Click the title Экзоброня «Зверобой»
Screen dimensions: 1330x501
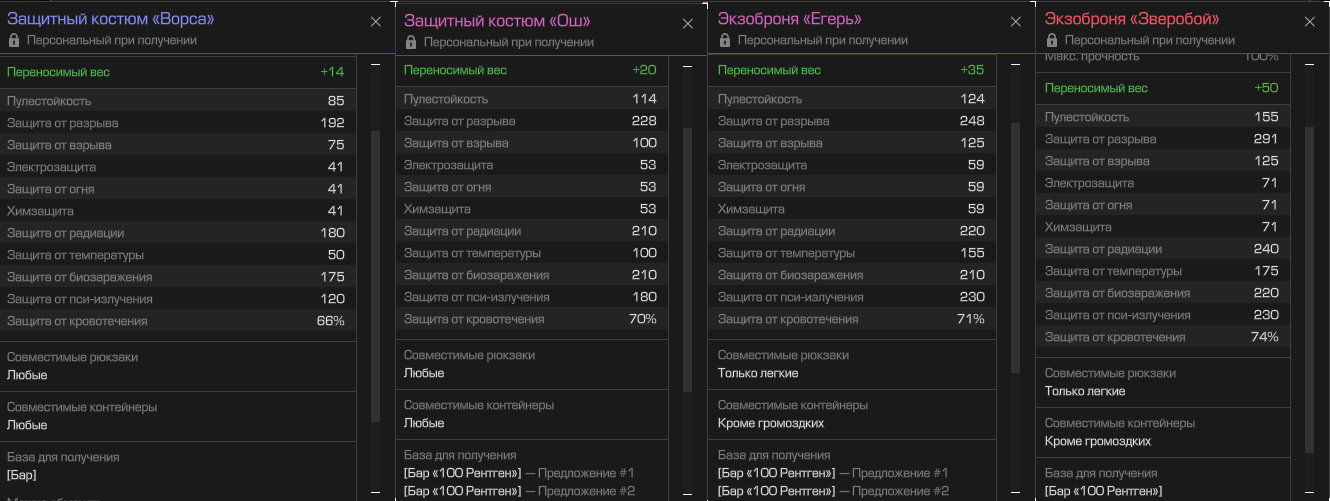point(1134,19)
